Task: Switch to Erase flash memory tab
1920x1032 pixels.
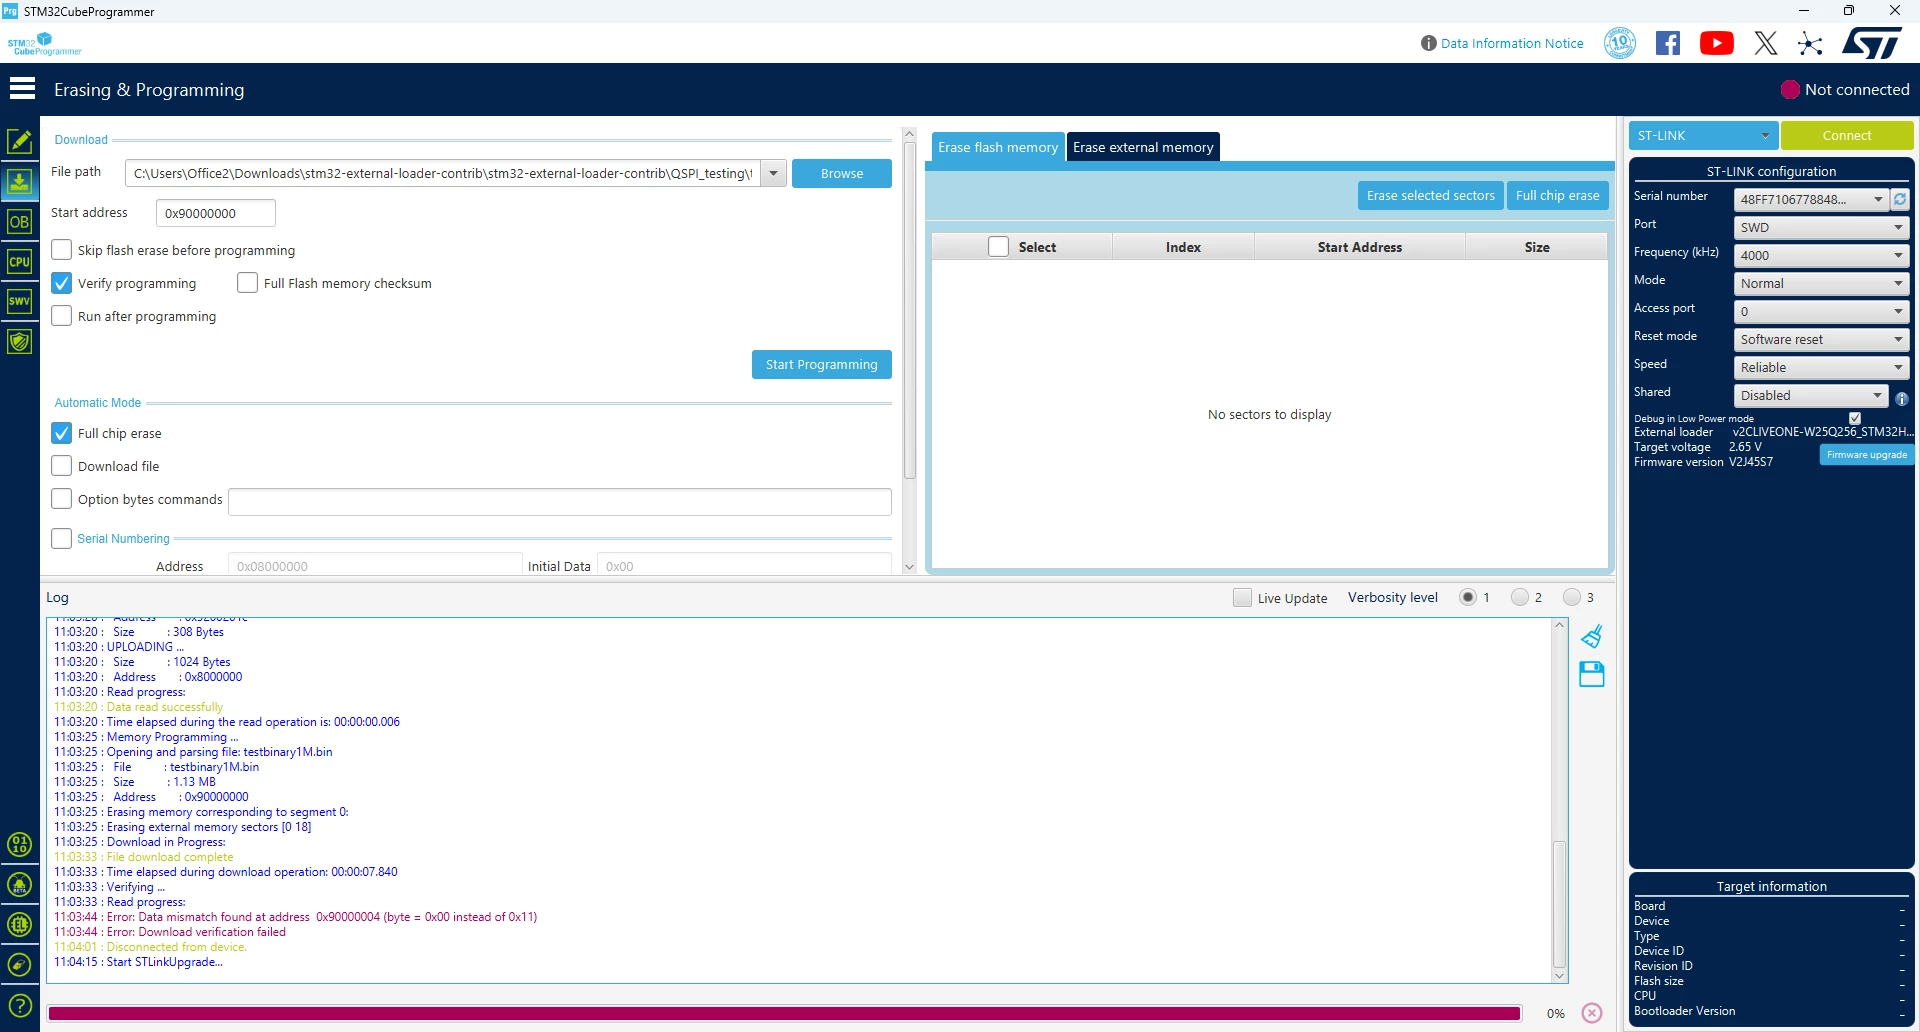Action: tap(997, 147)
